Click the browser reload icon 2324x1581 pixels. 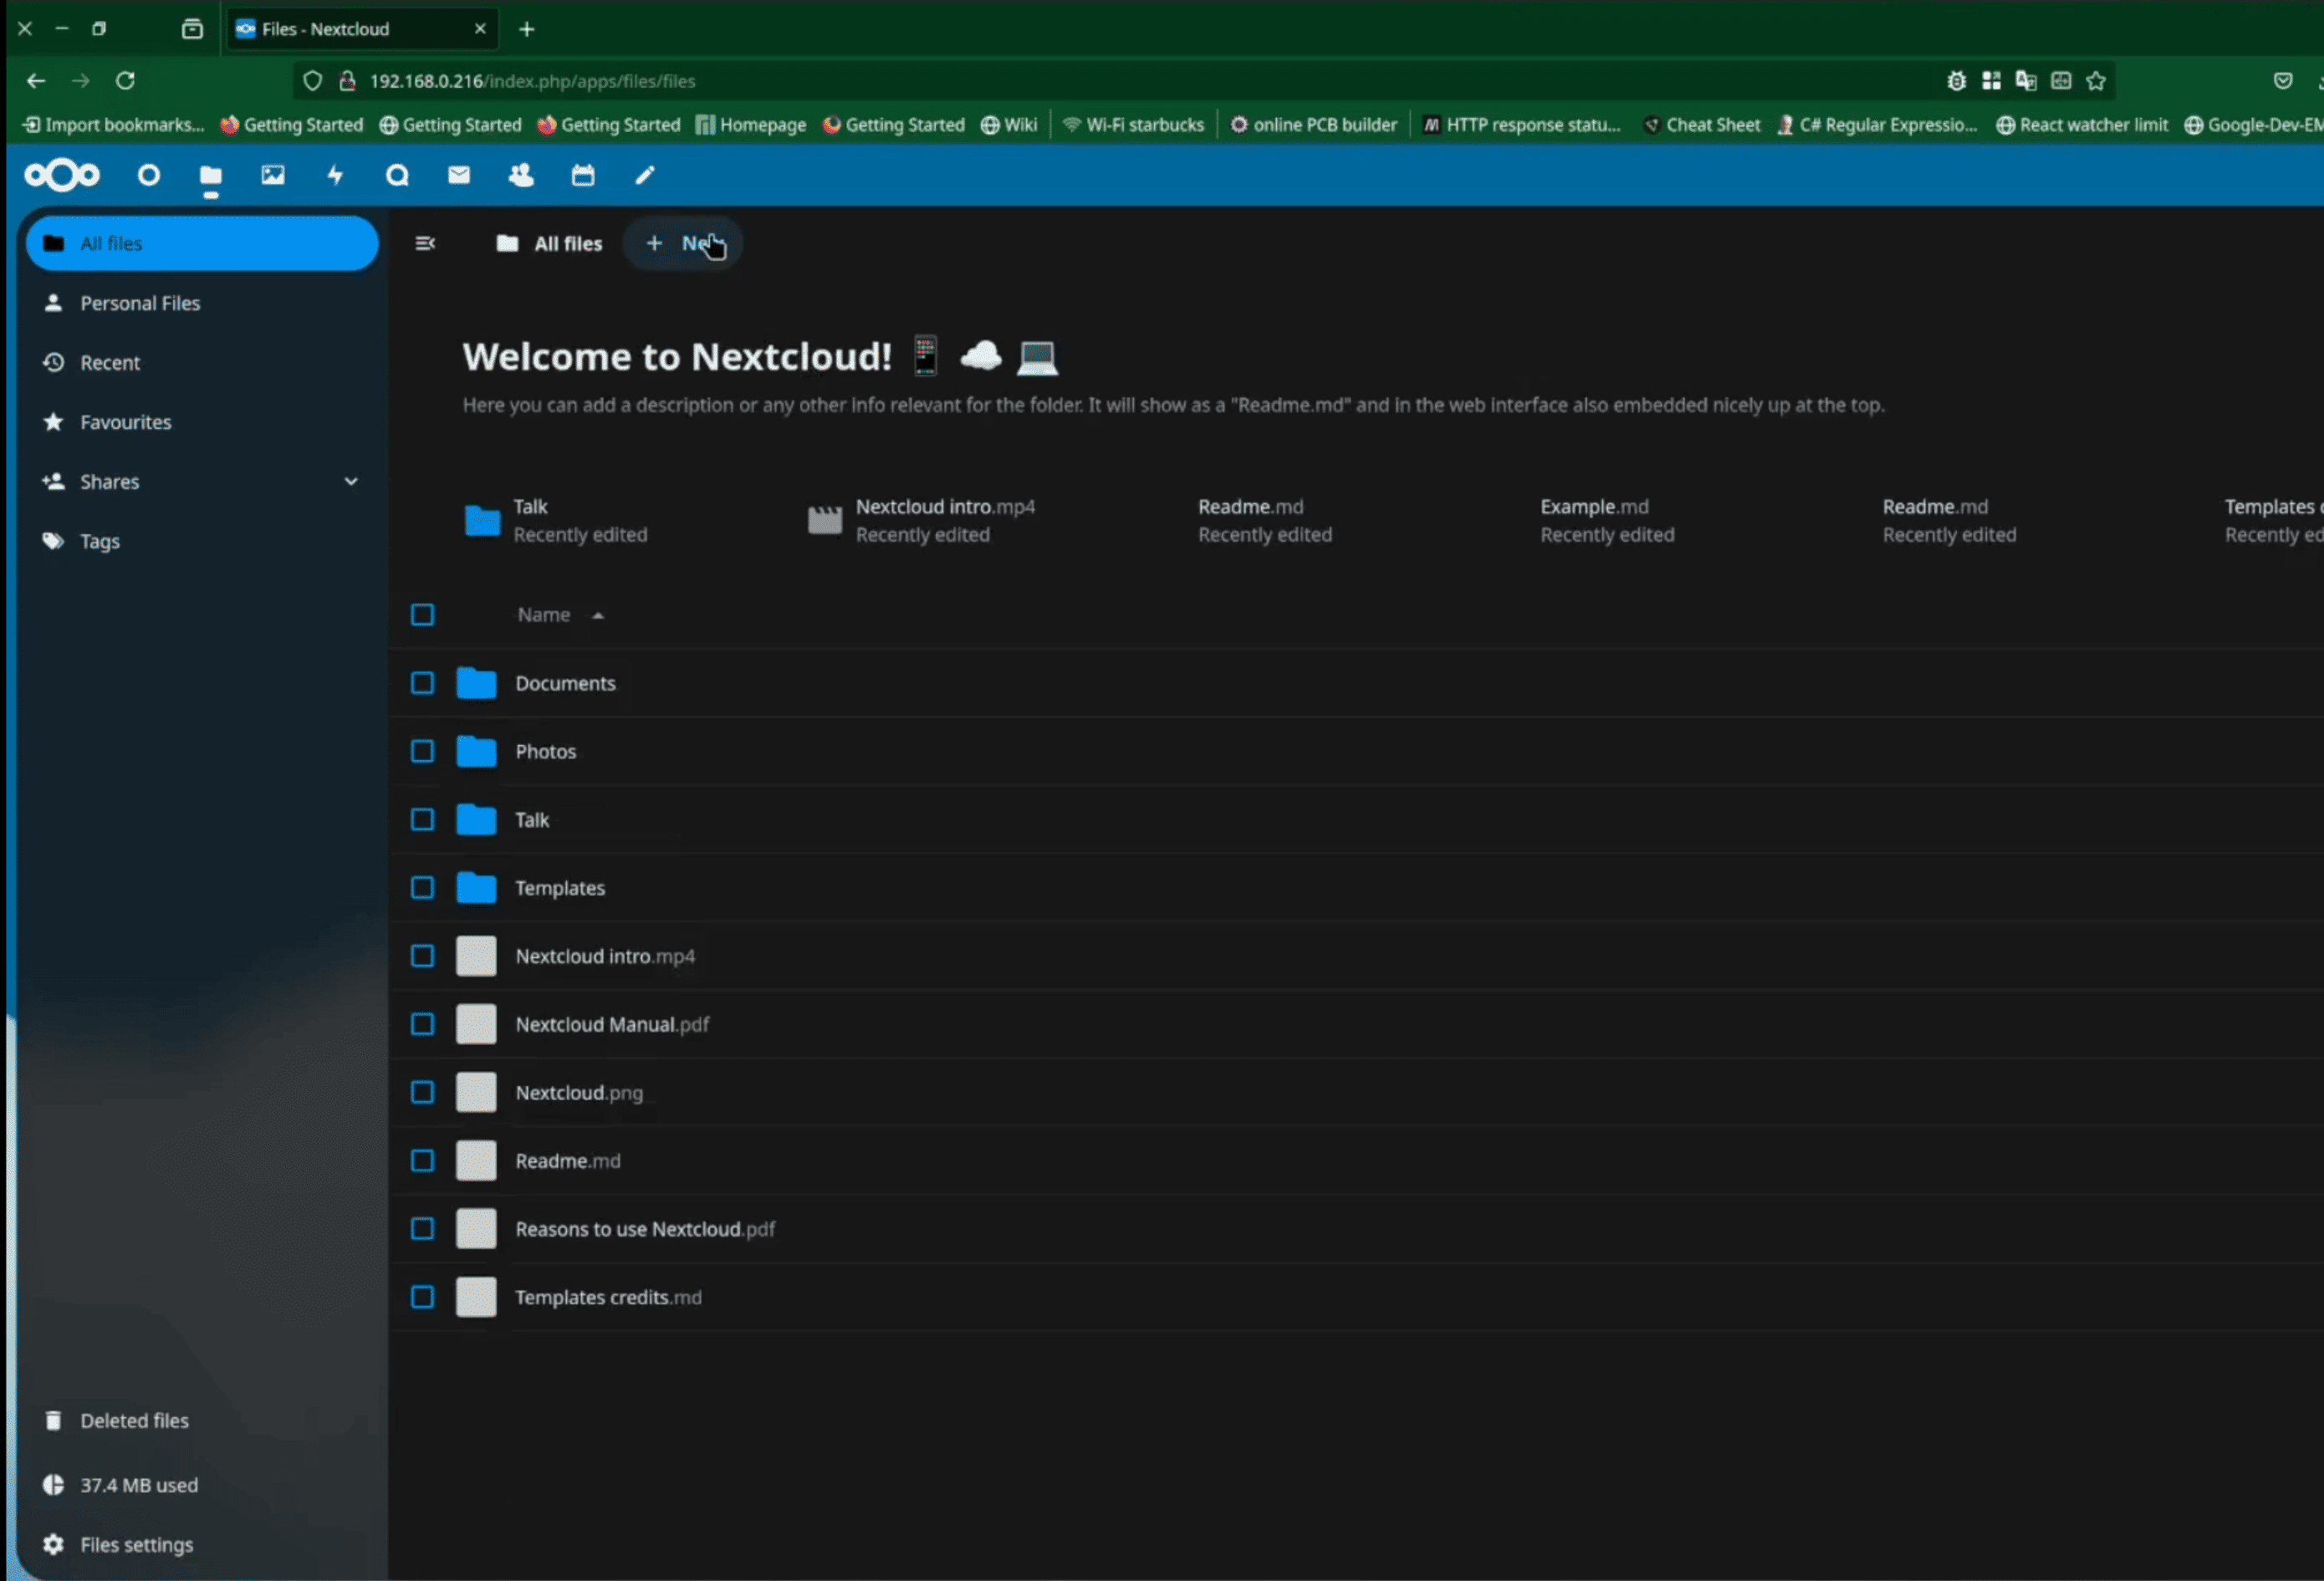click(125, 81)
